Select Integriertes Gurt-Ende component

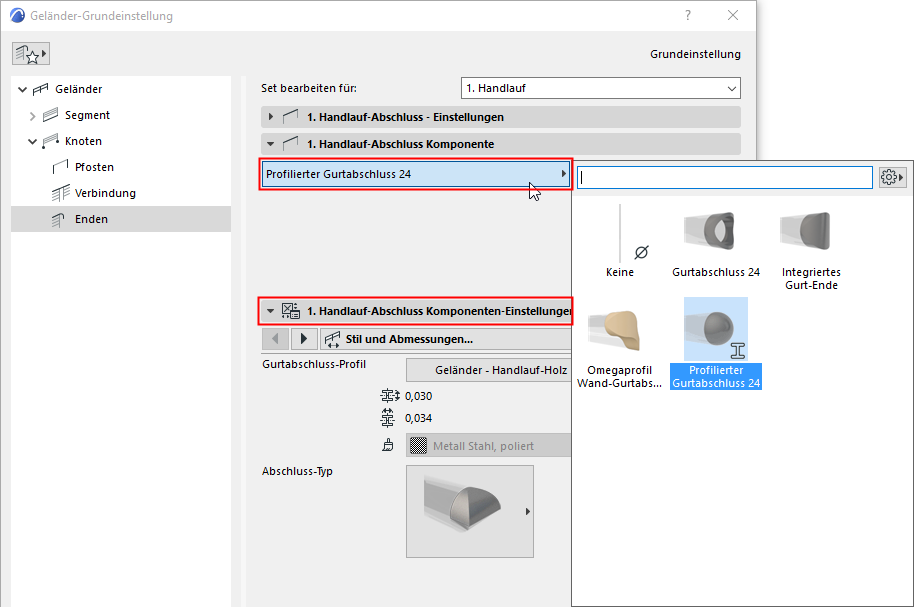pyautogui.click(x=811, y=247)
